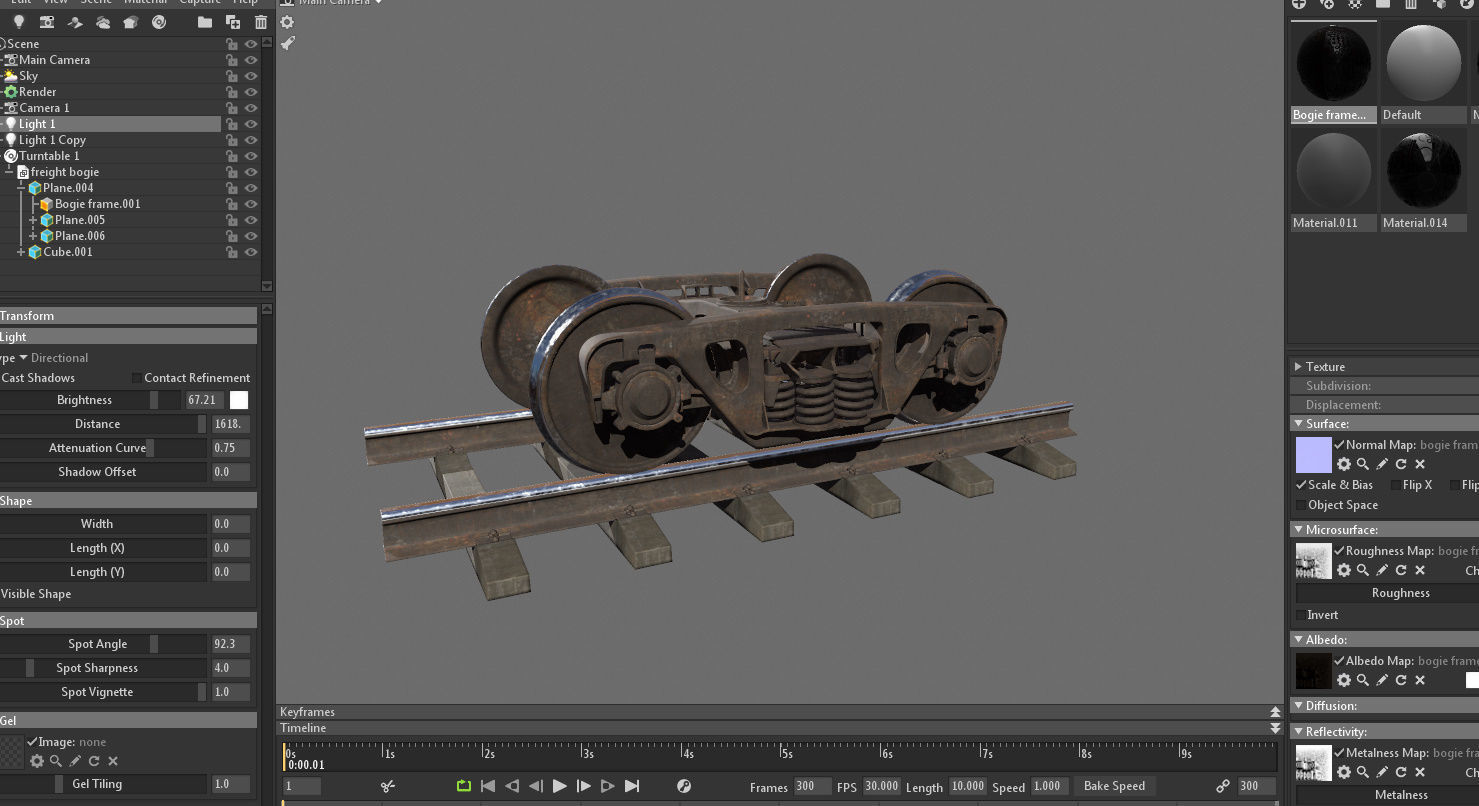Click the Bake Speed button
Viewport: 1479px width, 806px height.
click(1114, 786)
